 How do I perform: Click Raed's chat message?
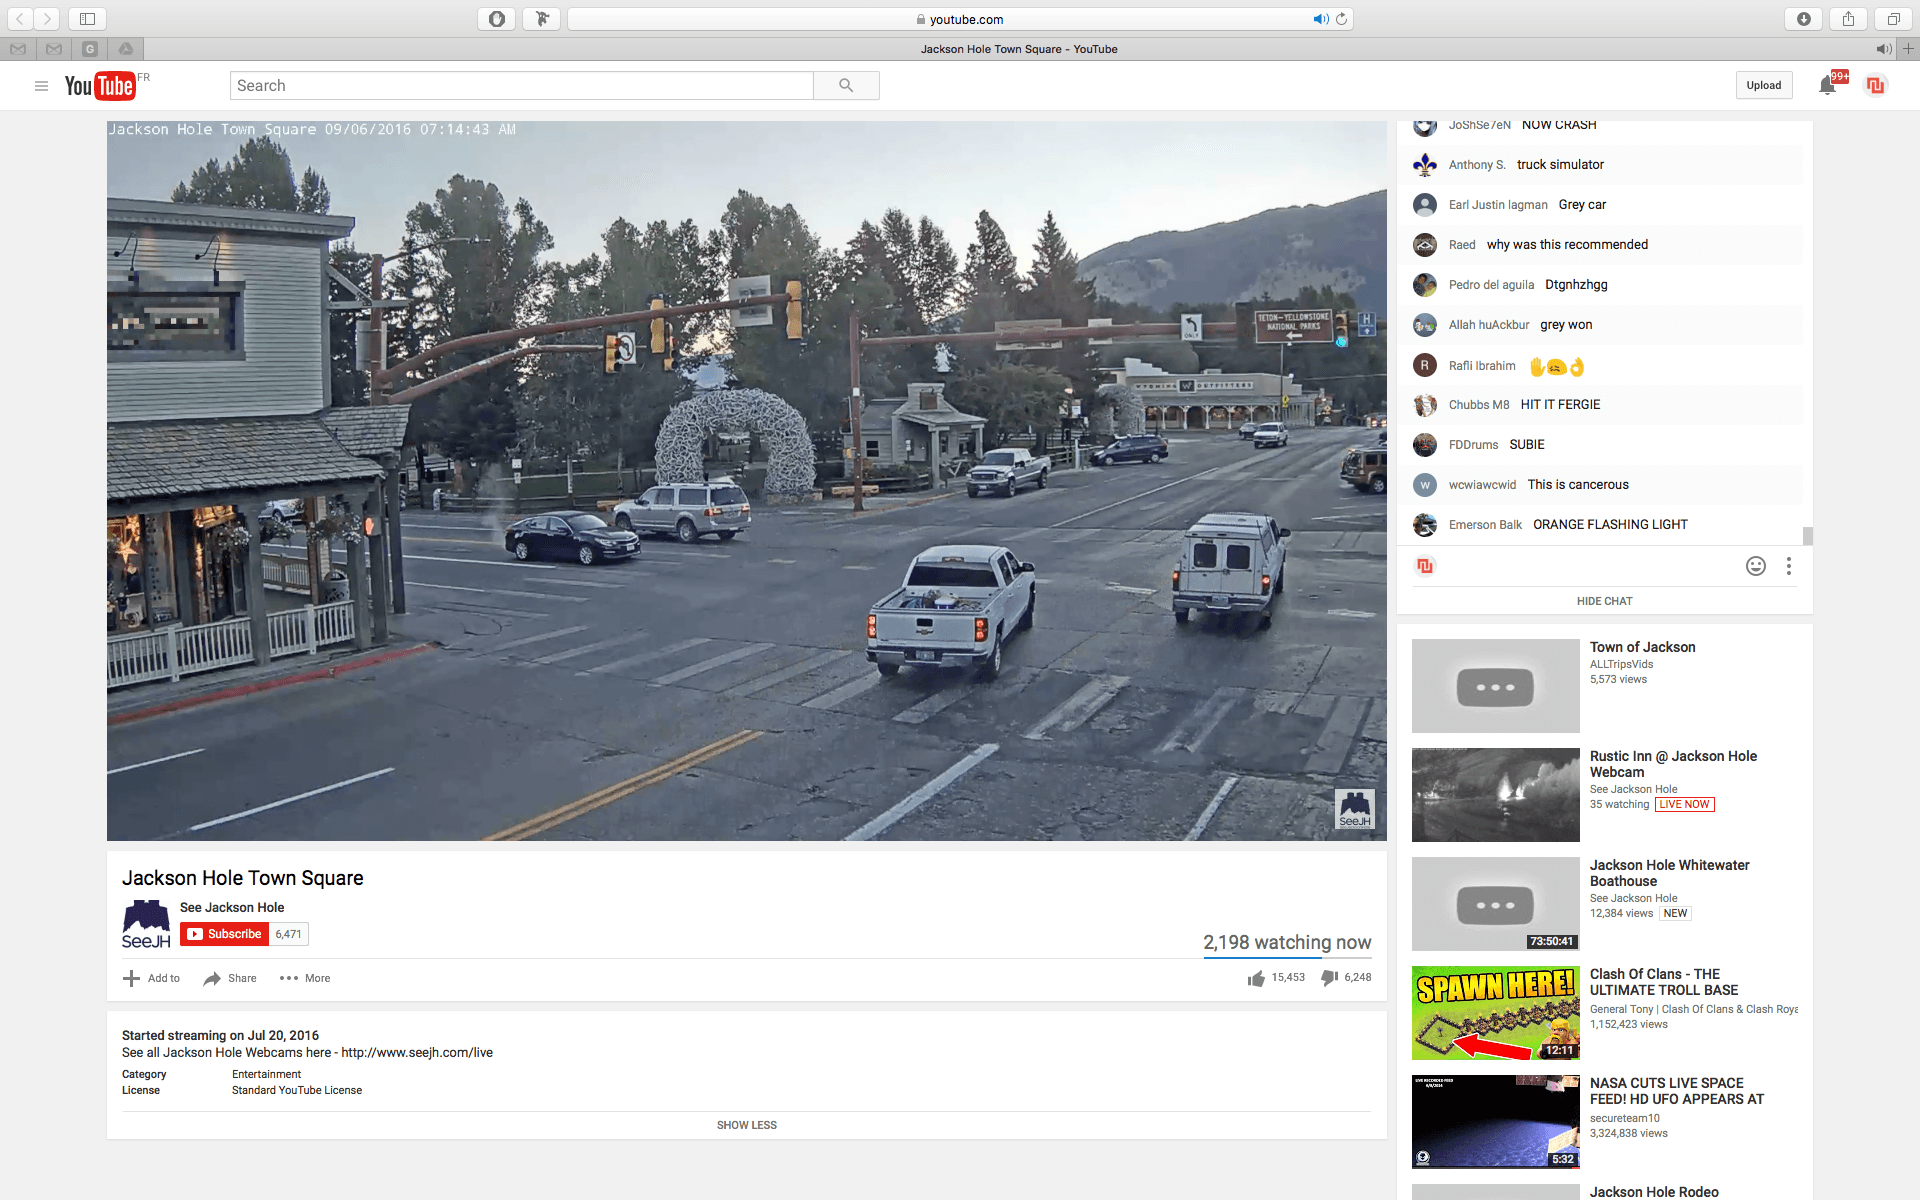1567,245
